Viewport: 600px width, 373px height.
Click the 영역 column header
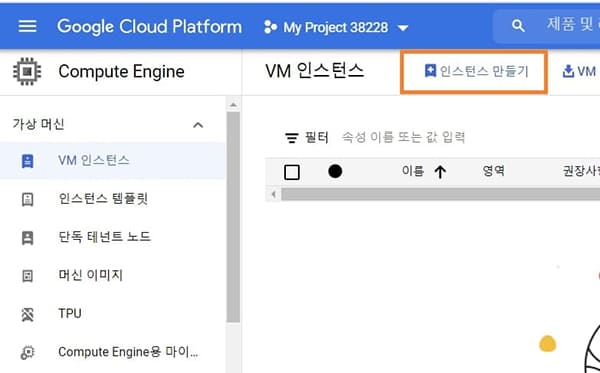click(x=493, y=171)
